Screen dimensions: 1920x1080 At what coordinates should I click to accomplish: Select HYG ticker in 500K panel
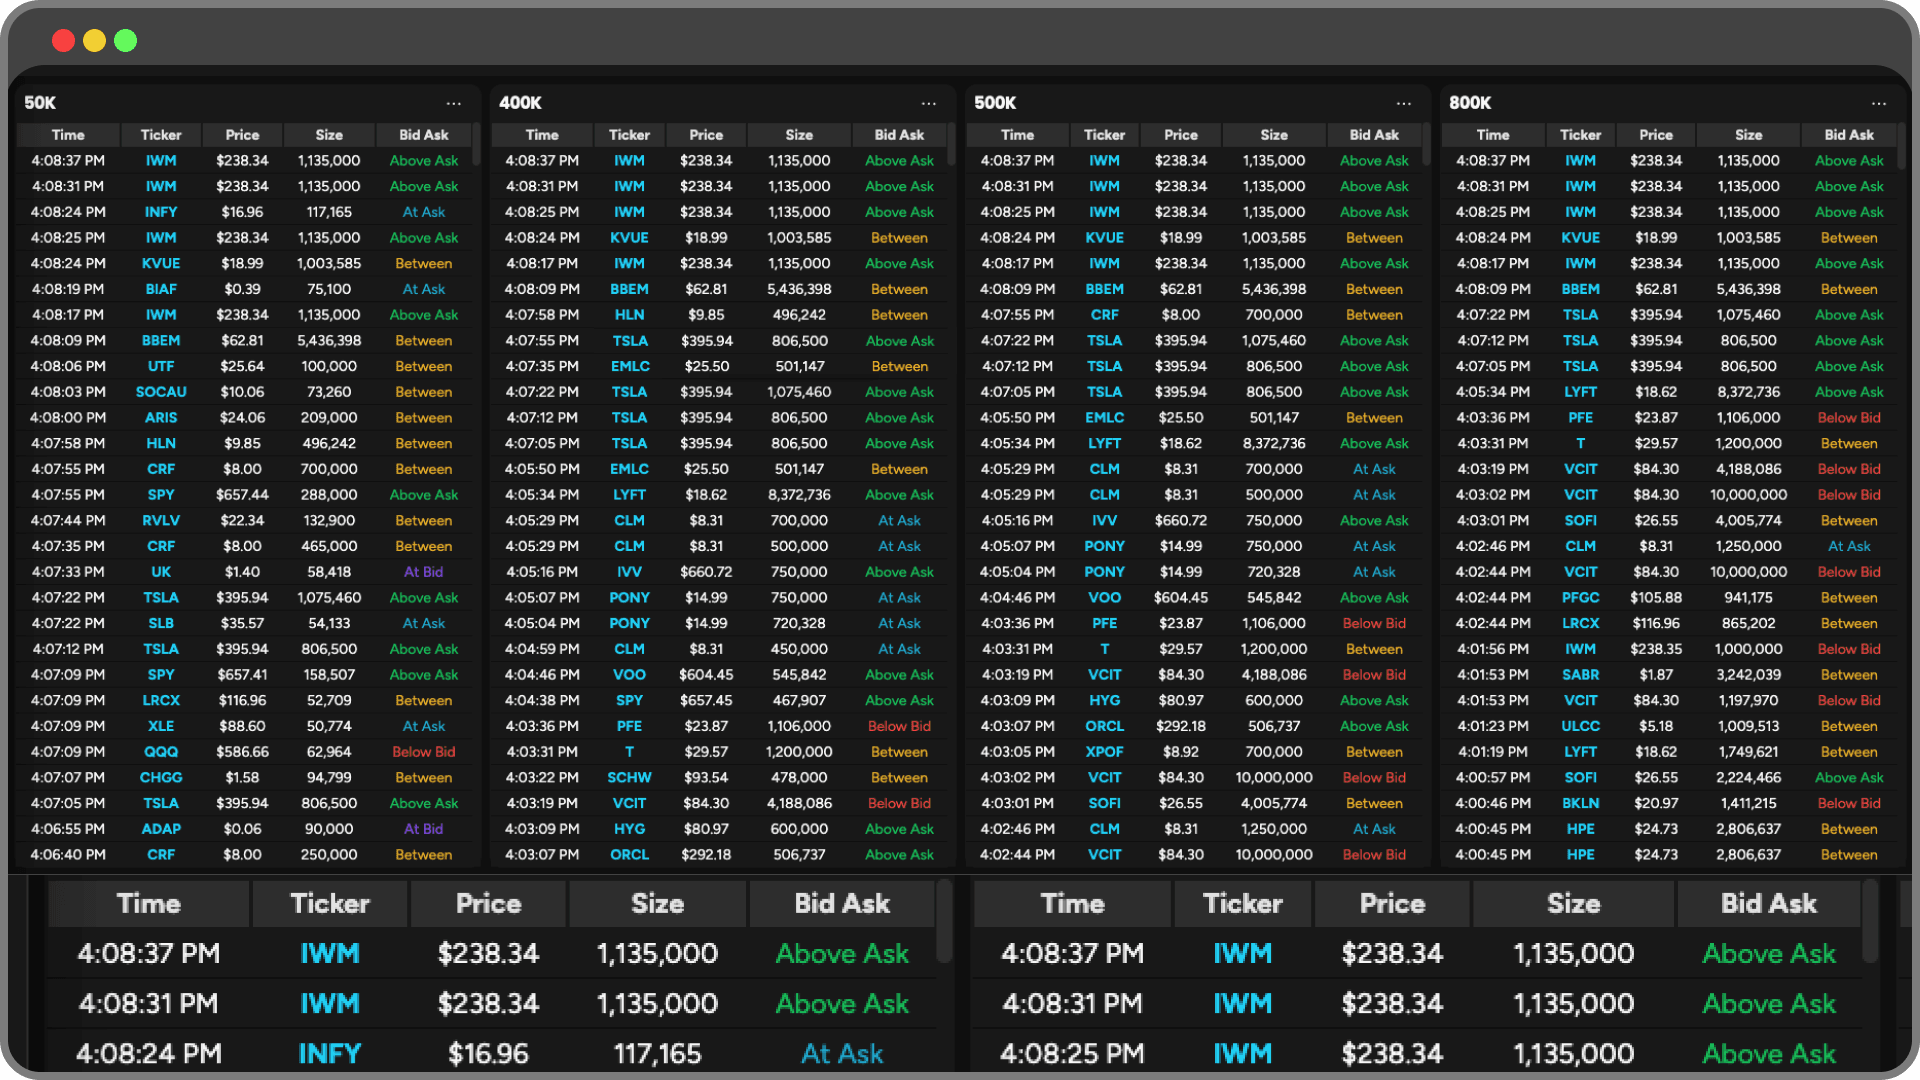pos(1104,701)
